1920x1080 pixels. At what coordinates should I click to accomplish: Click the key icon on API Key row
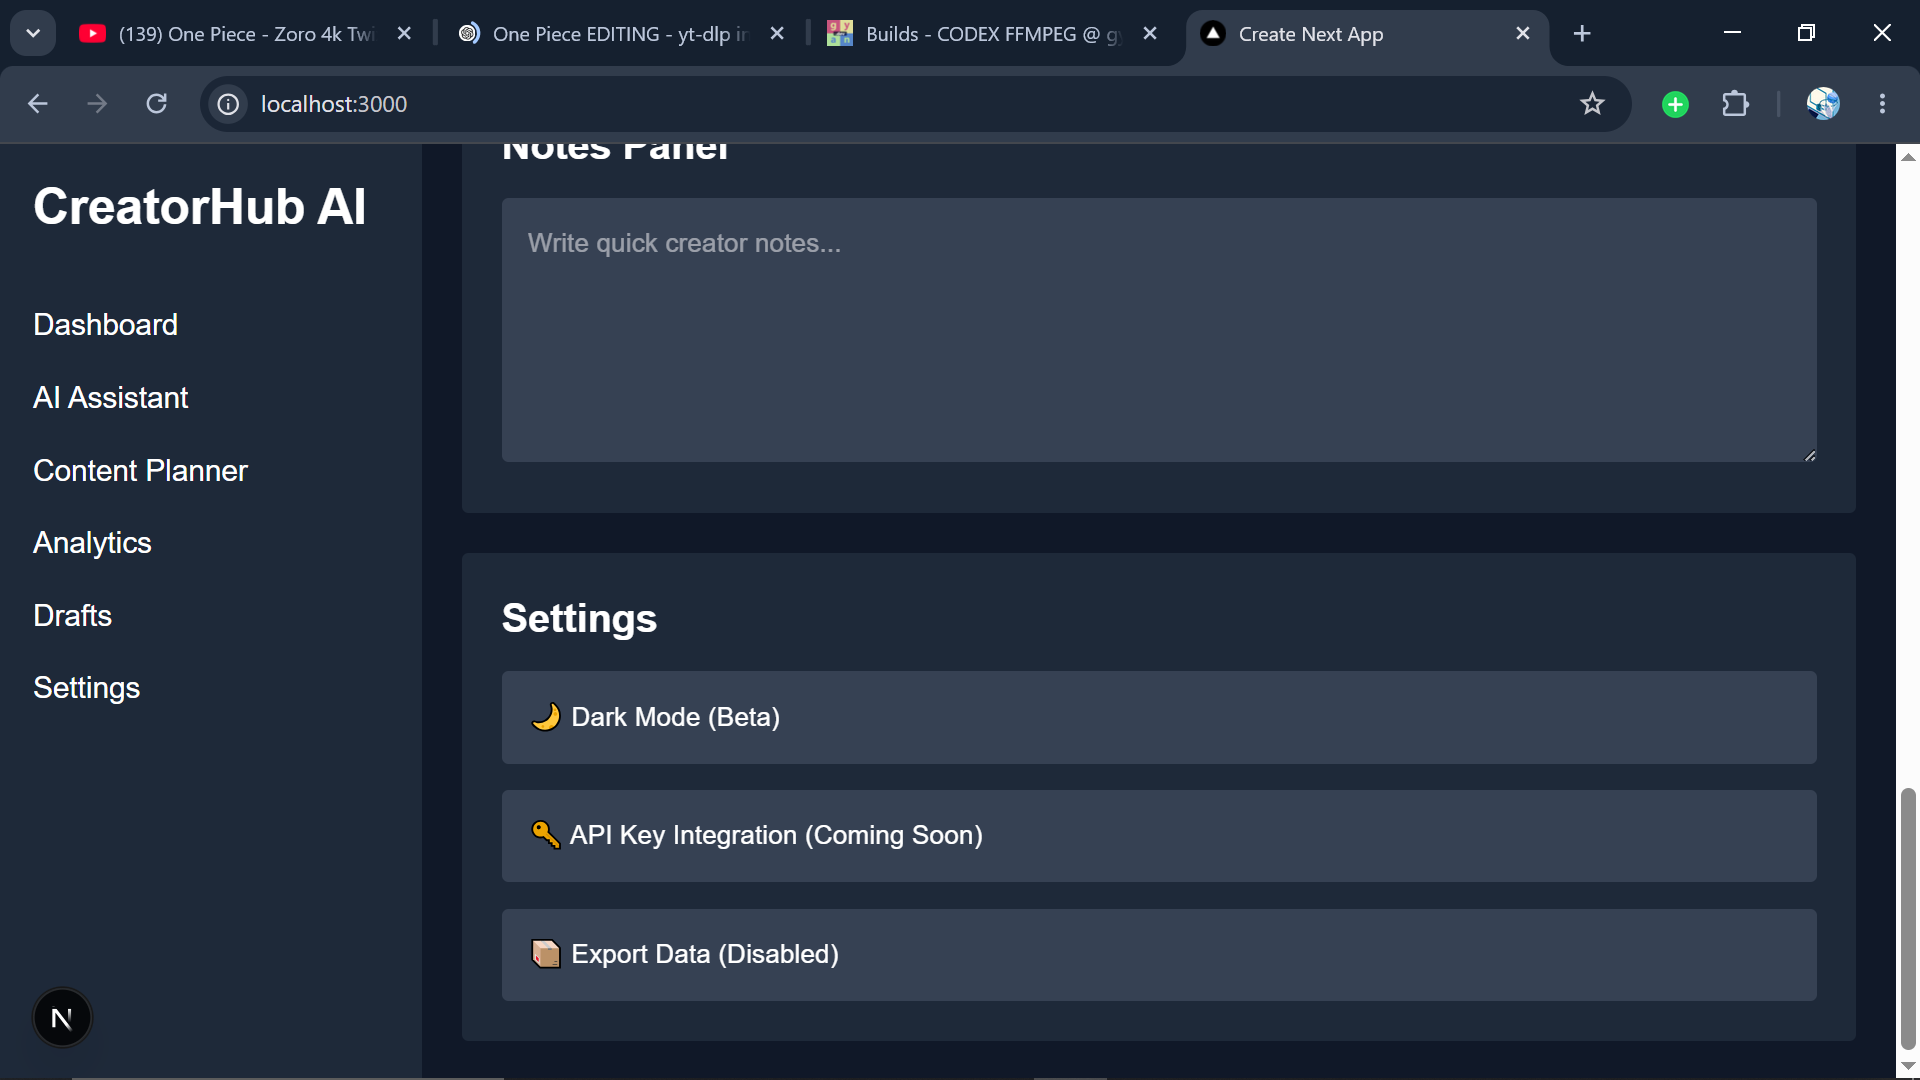pos(545,835)
